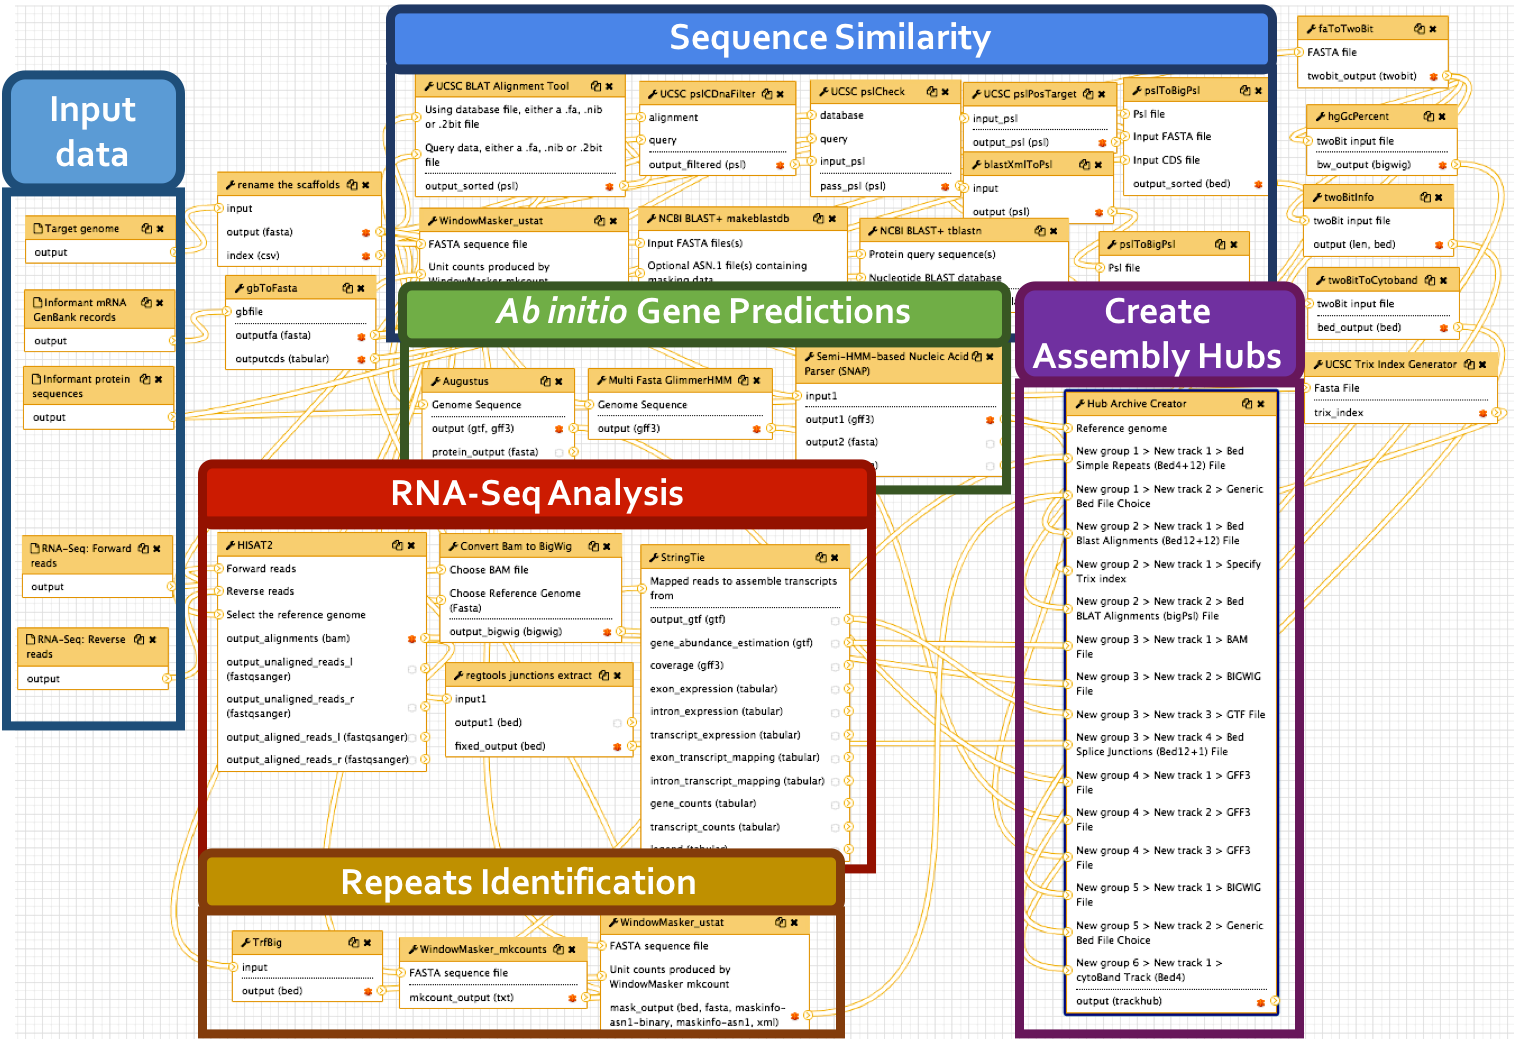Click 'New group 3 > New track 3 > GTF File'
The image size is (1514, 1039).
click(x=1170, y=715)
